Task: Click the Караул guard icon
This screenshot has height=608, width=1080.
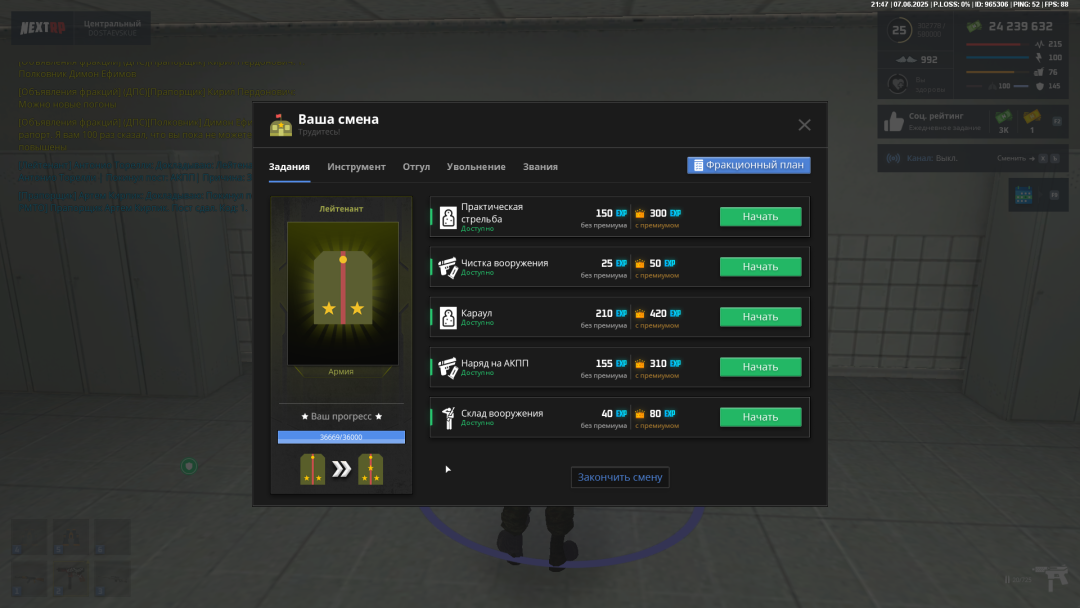Action: 448,318
